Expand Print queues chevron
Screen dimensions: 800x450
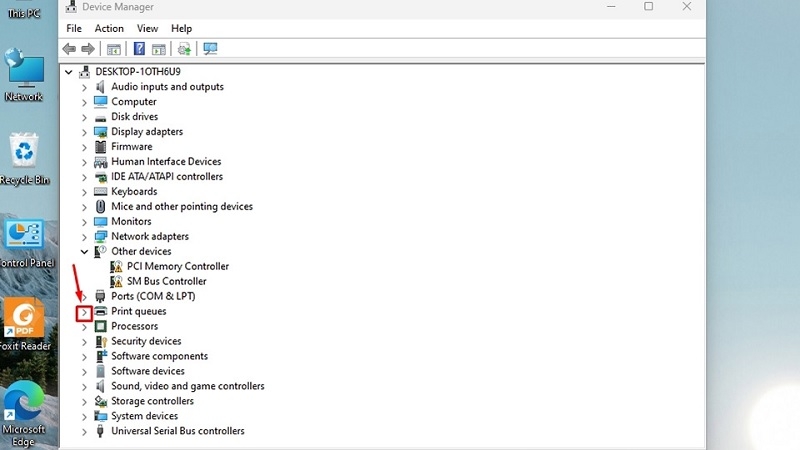click(x=84, y=312)
